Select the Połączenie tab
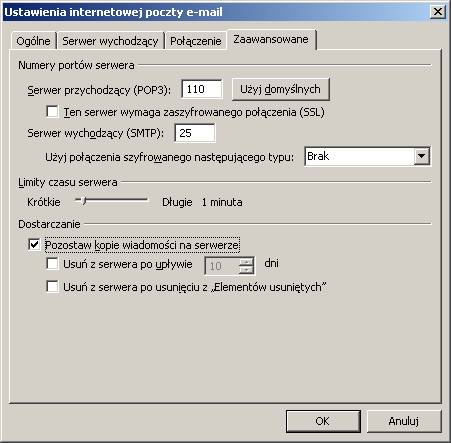 pyautogui.click(x=196, y=41)
